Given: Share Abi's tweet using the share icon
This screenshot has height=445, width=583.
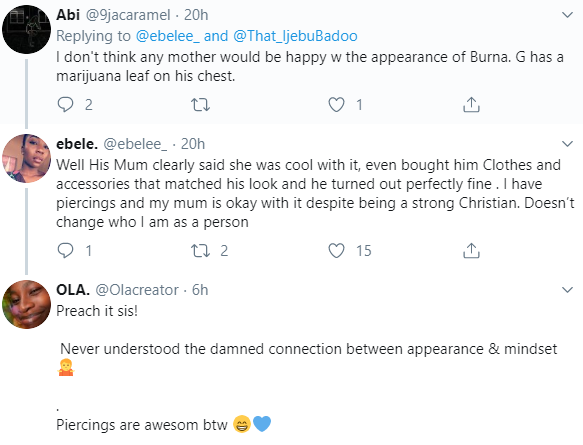Looking at the screenshot, I should 471,104.
